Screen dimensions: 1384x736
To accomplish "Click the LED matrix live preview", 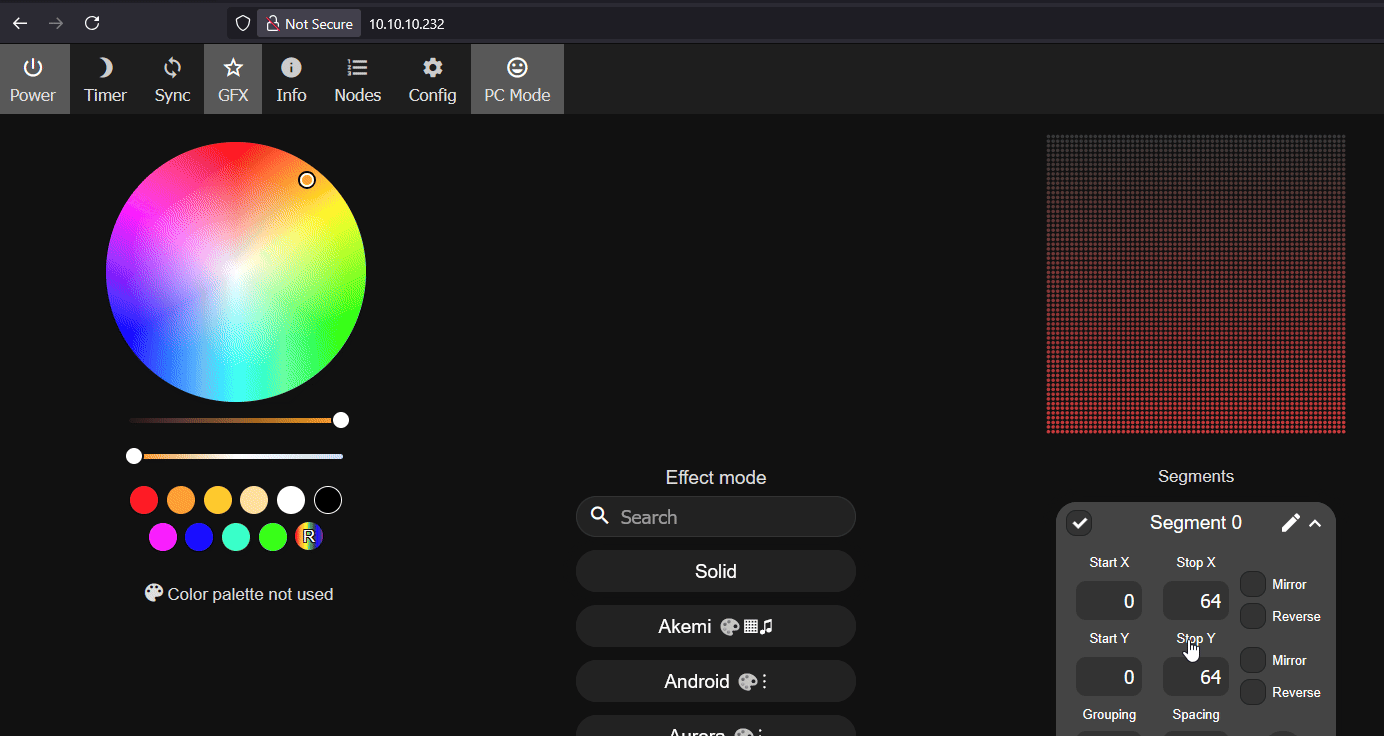I will tap(1196, 284).
